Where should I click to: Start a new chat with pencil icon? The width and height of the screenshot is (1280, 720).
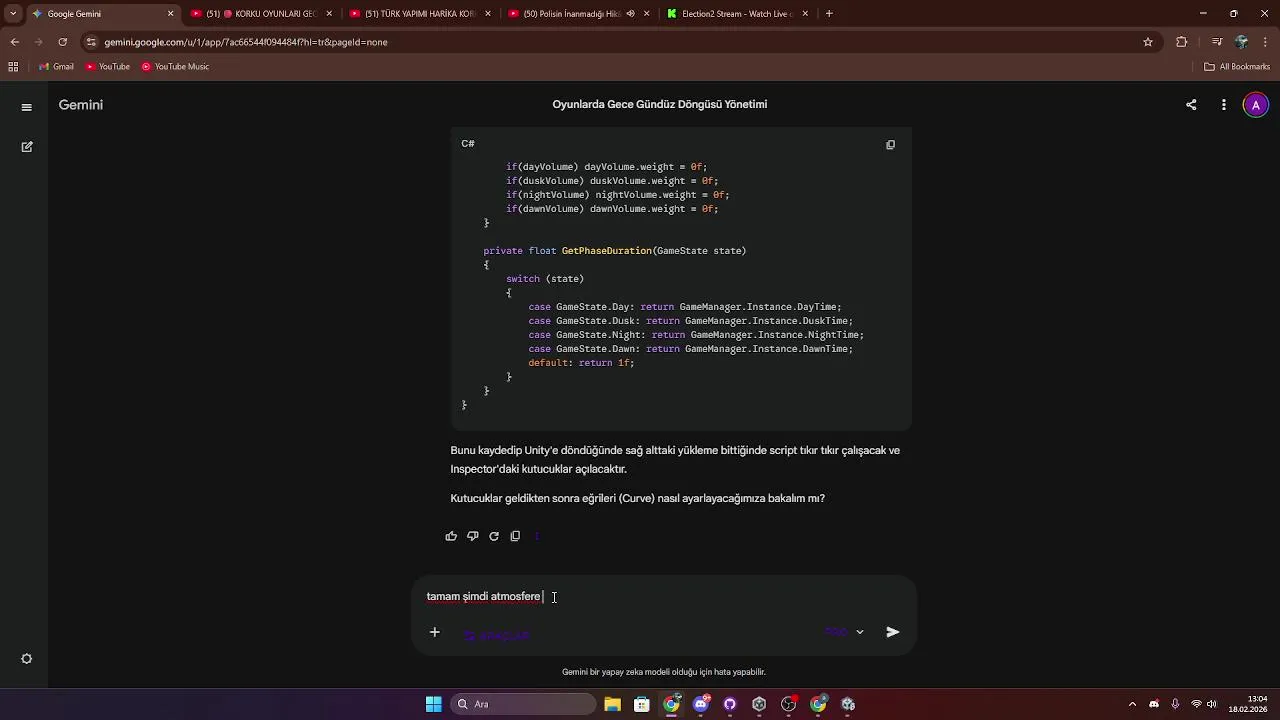click(x=27, y=146)
